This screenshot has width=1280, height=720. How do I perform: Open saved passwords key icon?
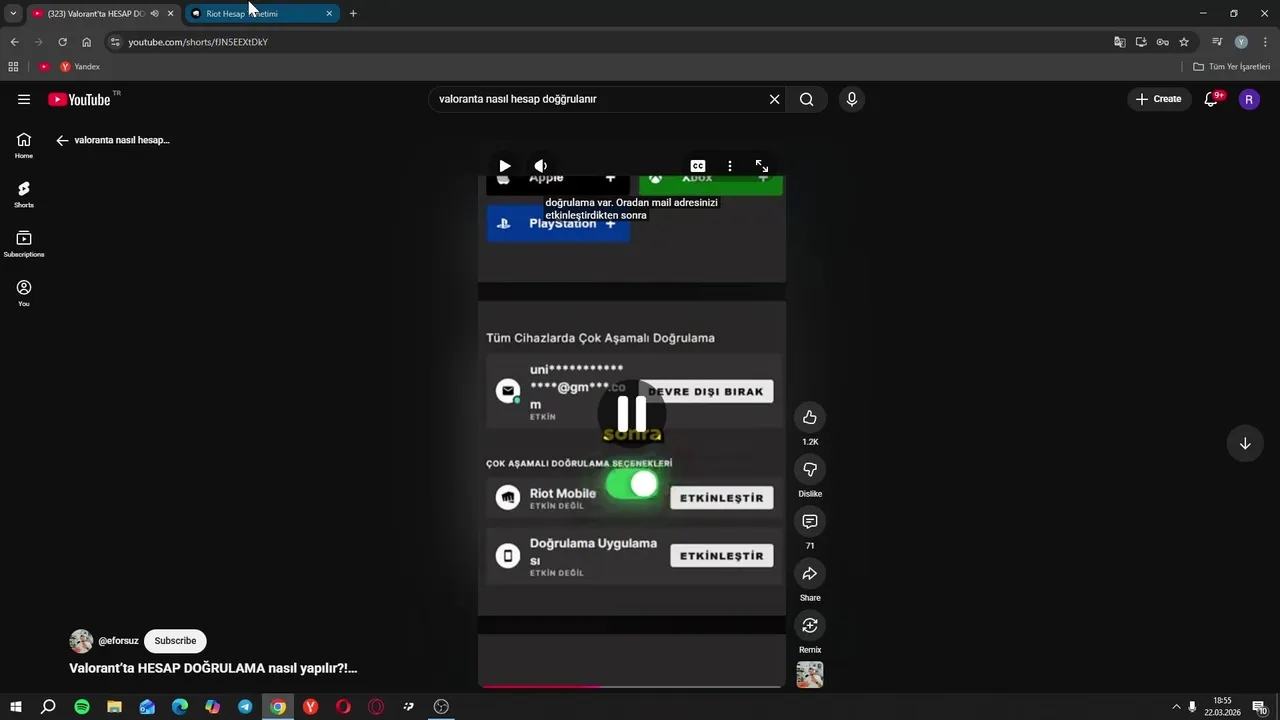coord(1162,42)
